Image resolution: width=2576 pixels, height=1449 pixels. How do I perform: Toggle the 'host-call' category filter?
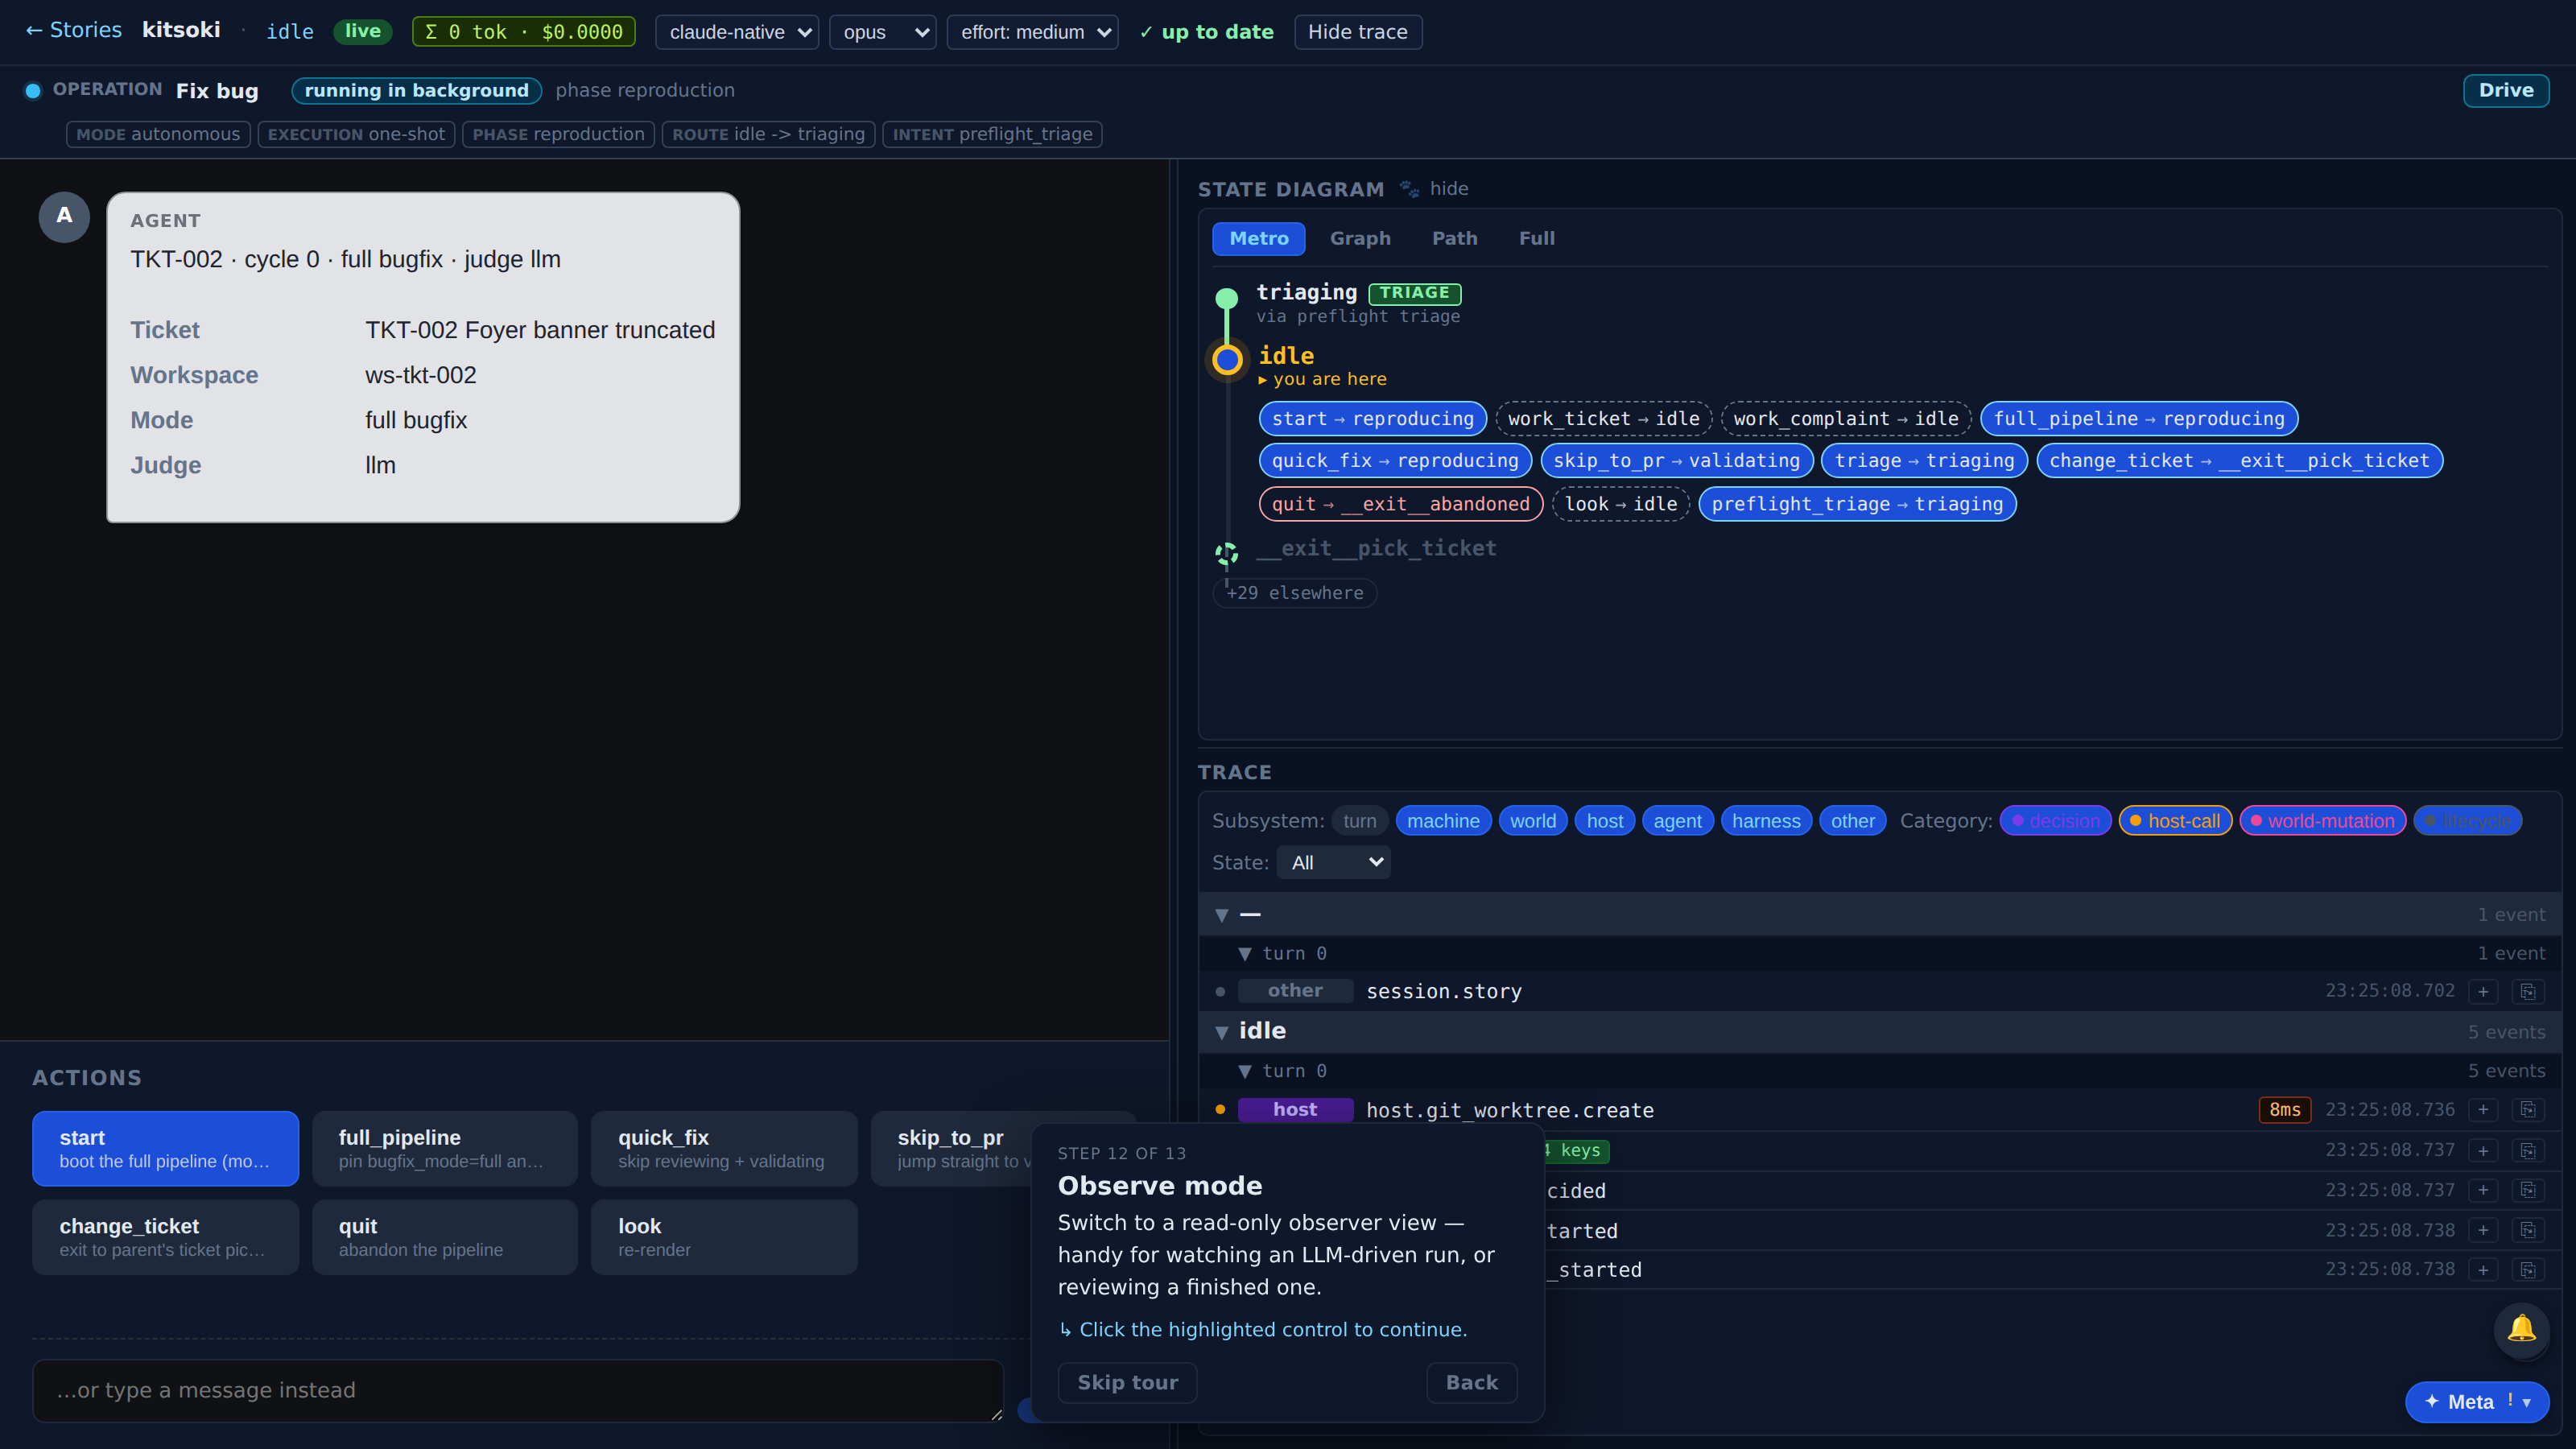(2175, 821)
